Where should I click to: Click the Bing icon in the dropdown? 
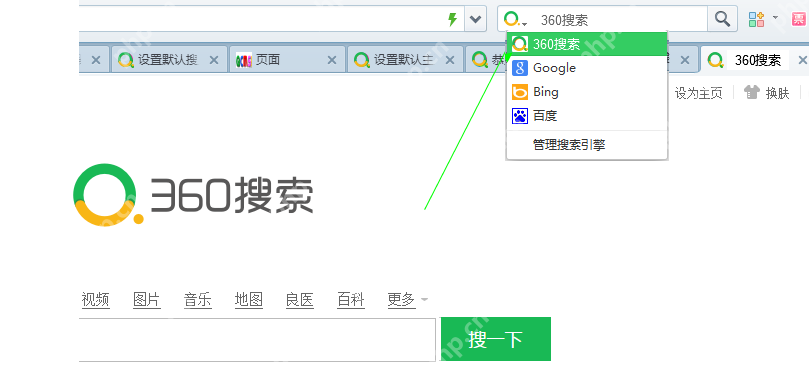tap(520, 92)
